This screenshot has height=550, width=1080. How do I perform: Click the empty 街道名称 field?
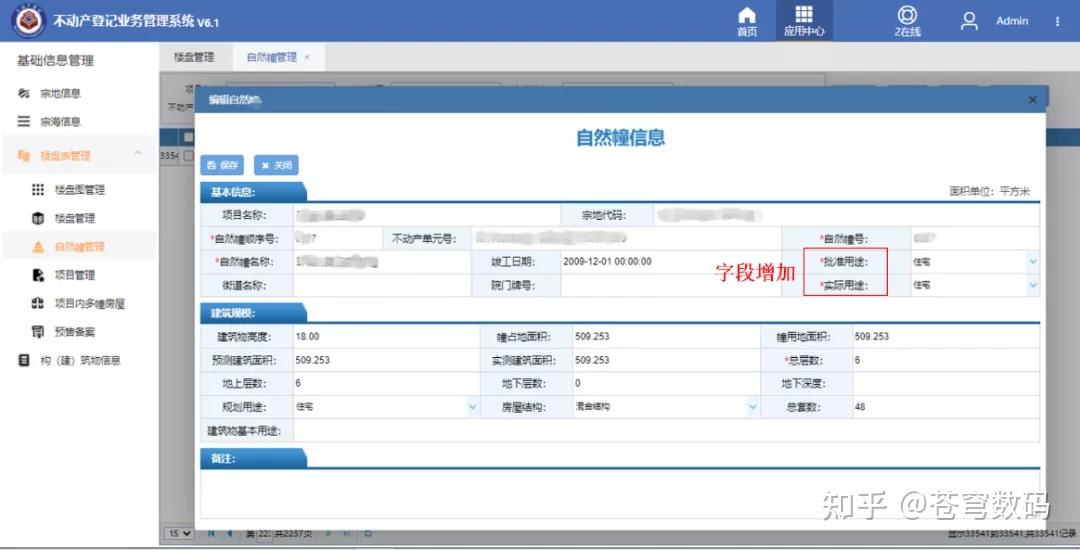pos(382,285)
